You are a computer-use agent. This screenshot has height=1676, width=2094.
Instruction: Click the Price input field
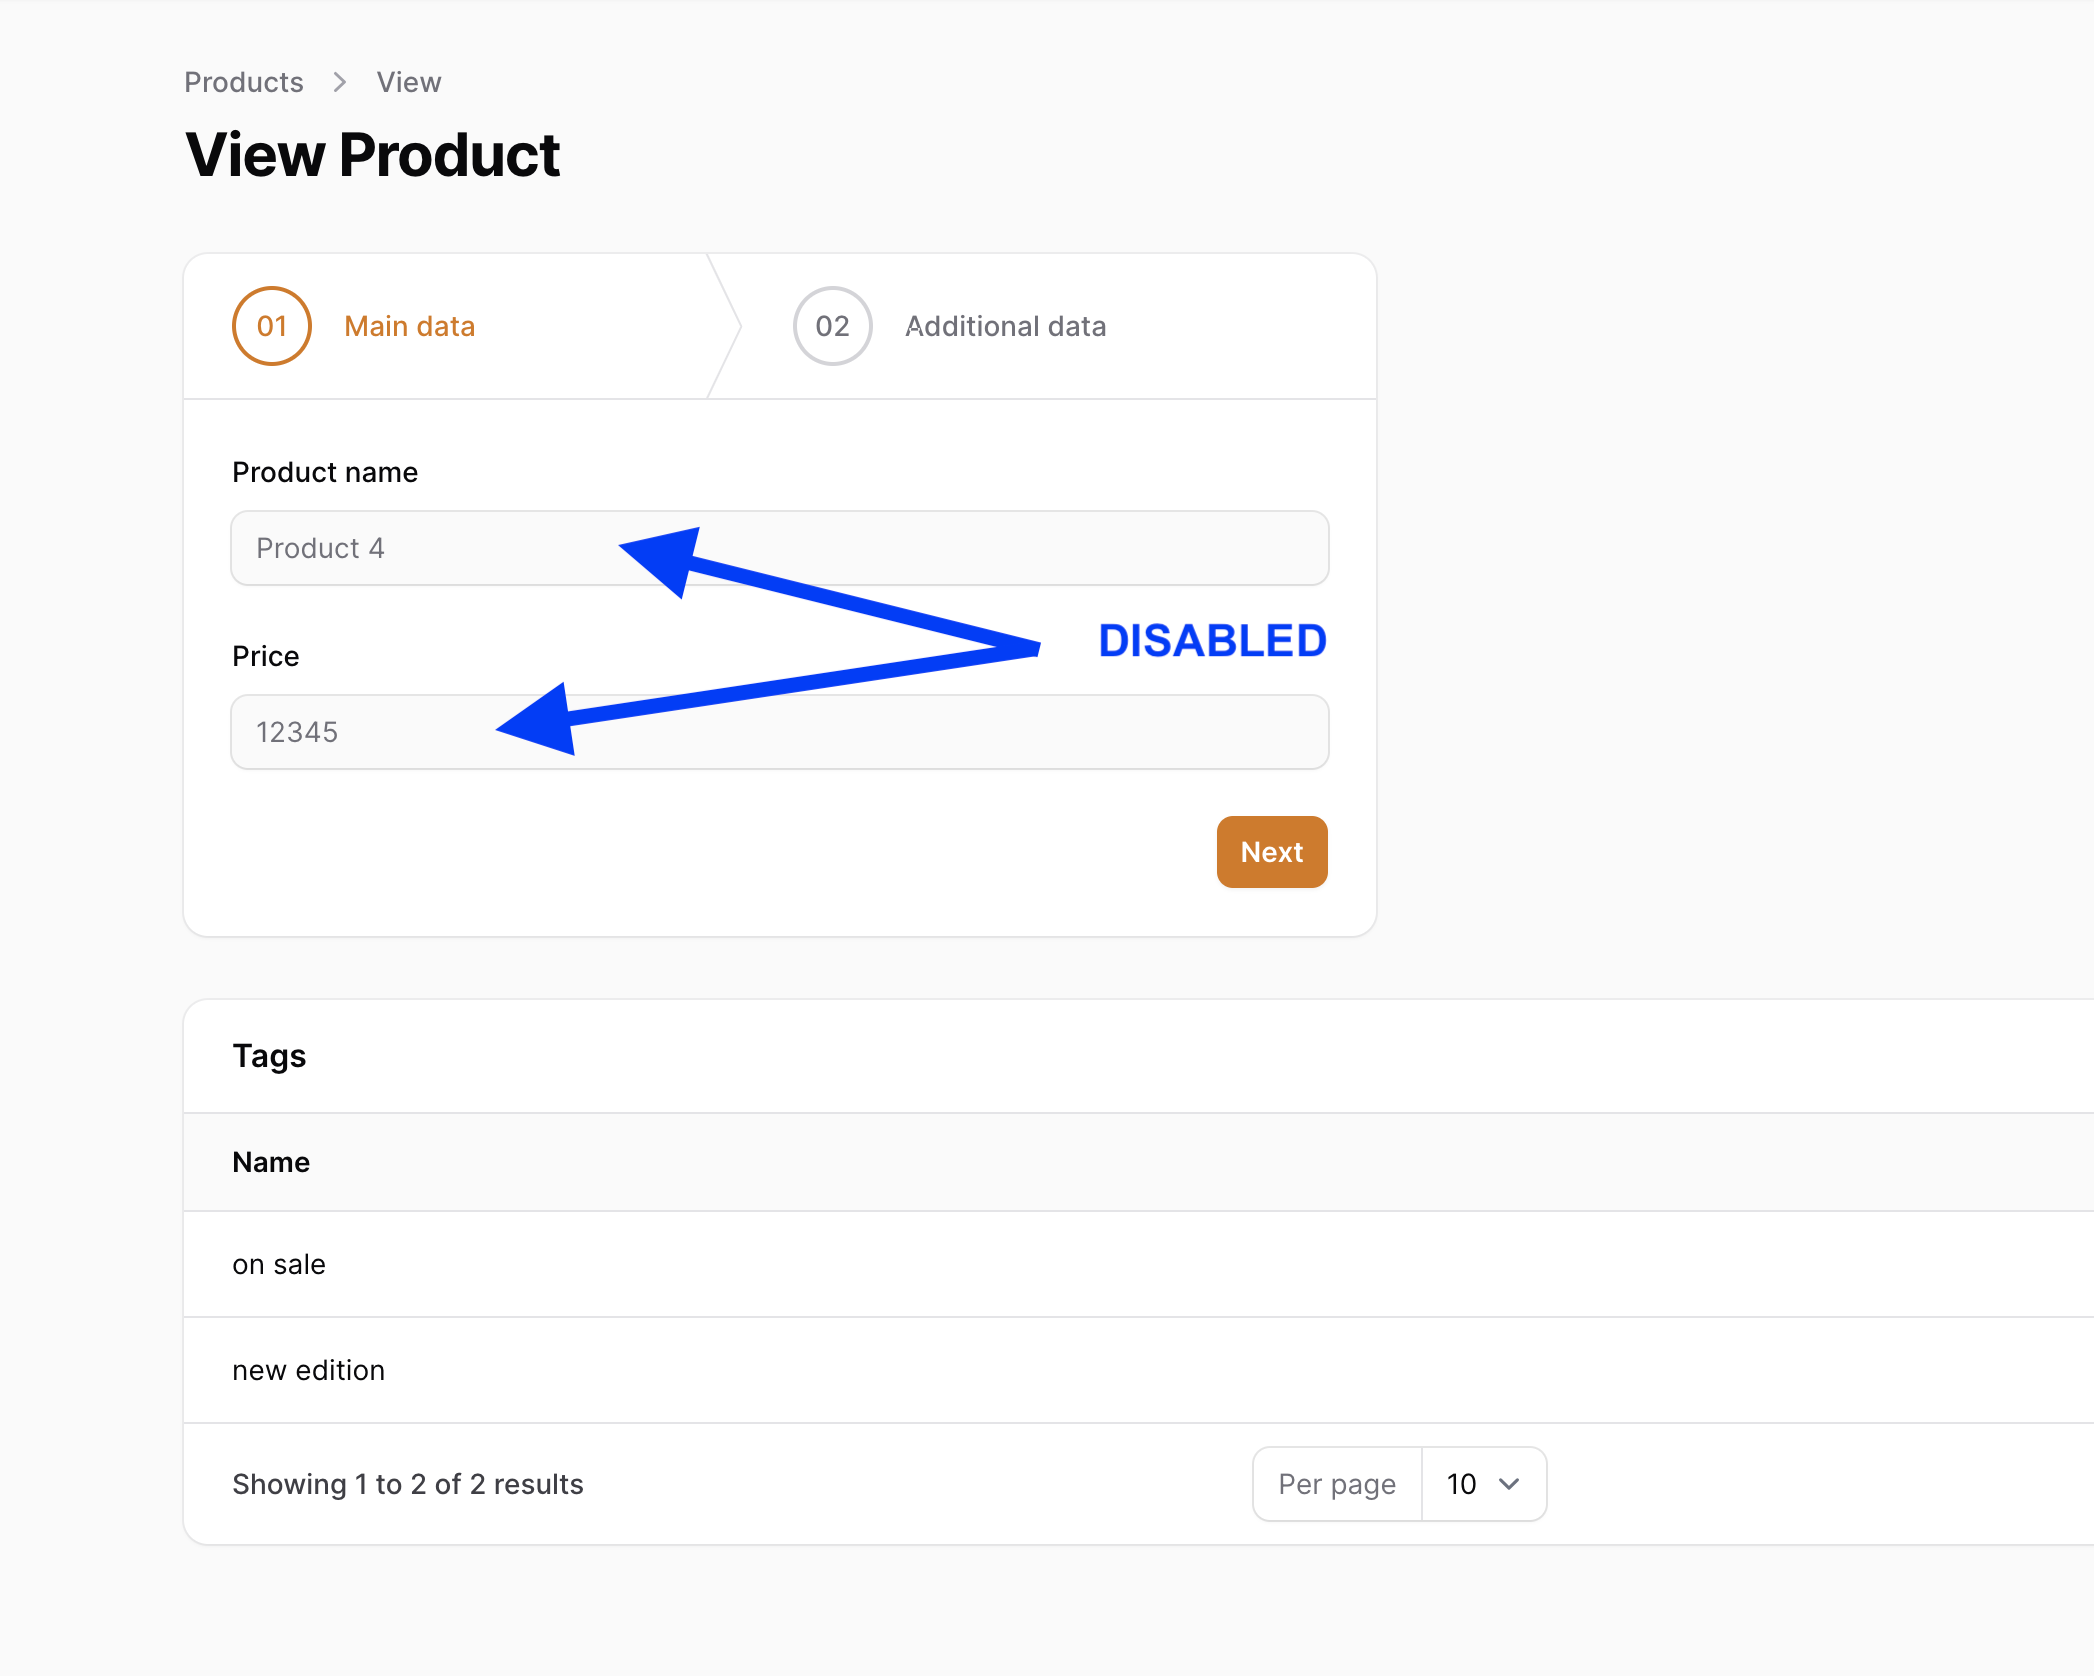pyautogui.click(x=780, y=732)
